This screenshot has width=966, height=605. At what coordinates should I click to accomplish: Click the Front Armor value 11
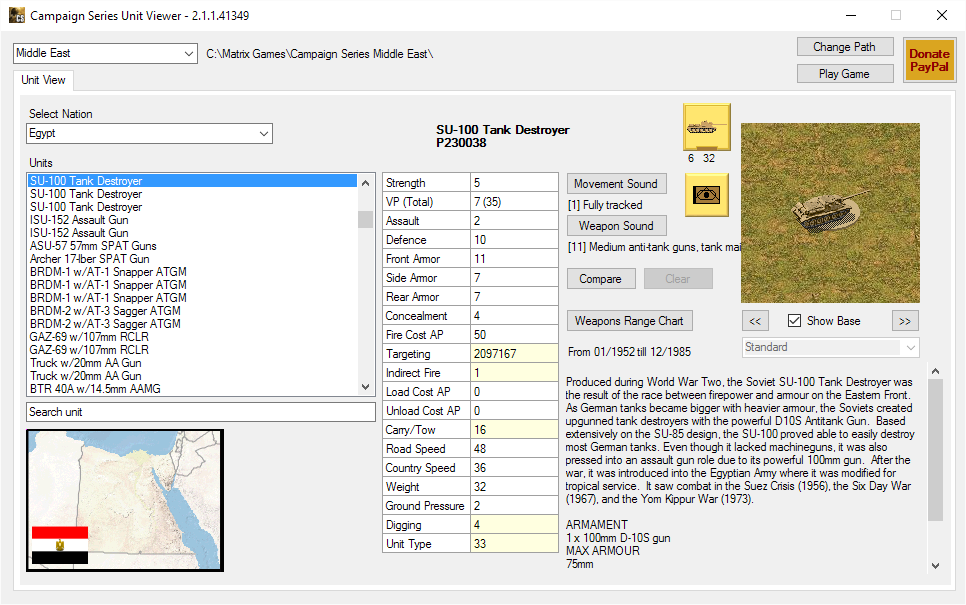tap(514, 259)
